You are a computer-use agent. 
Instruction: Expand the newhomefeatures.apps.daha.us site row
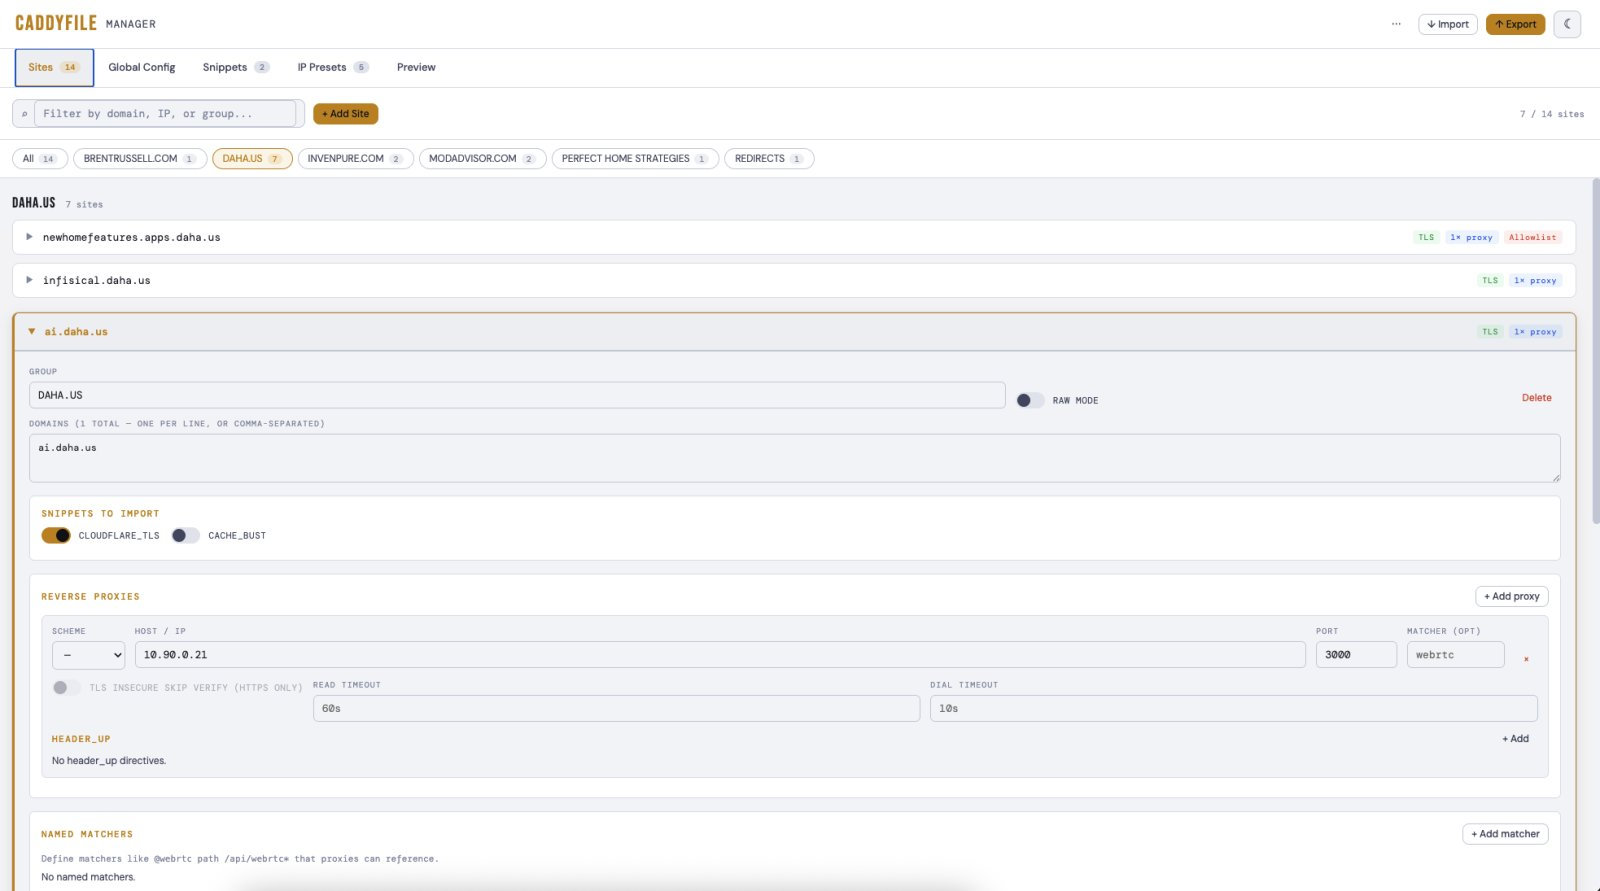794,237
